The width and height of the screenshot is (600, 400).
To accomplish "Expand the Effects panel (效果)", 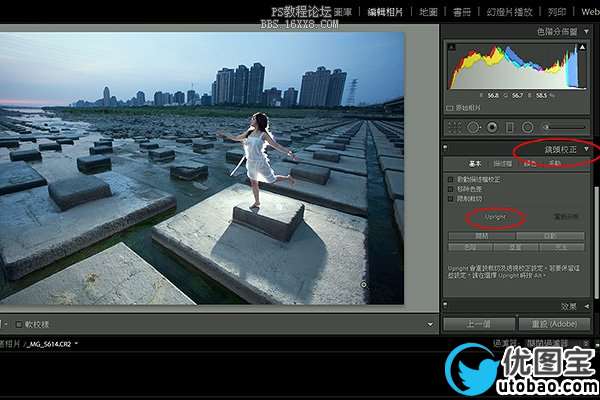I will (x=586, y=306).
